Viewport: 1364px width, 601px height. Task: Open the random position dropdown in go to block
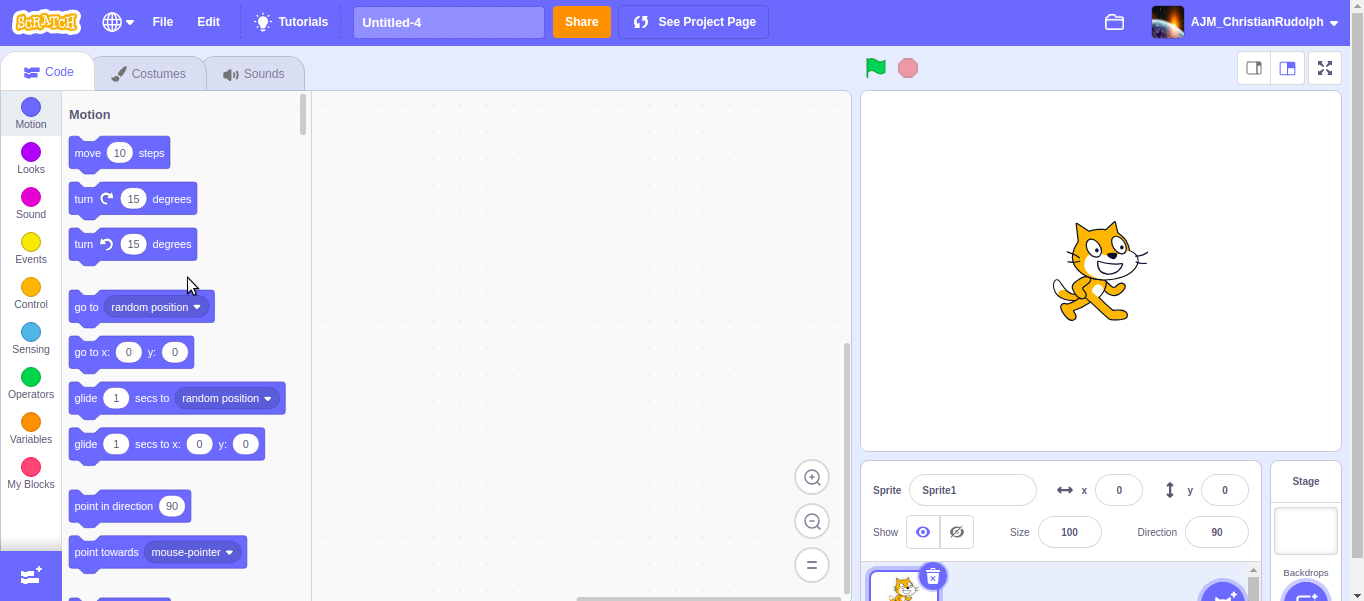click(x=155, y=307)
